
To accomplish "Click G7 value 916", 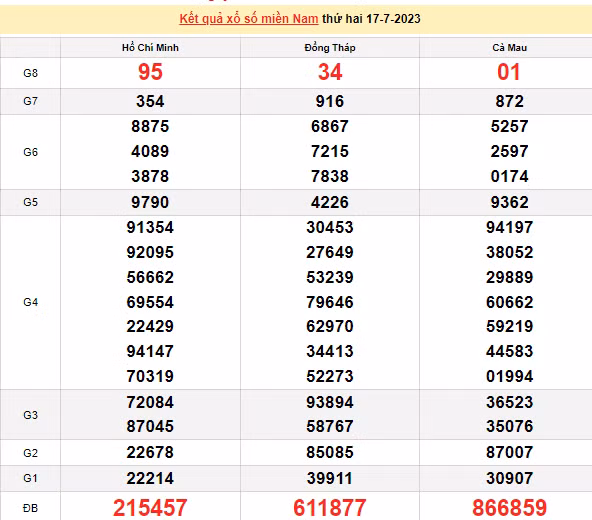I will click(330, 101).
